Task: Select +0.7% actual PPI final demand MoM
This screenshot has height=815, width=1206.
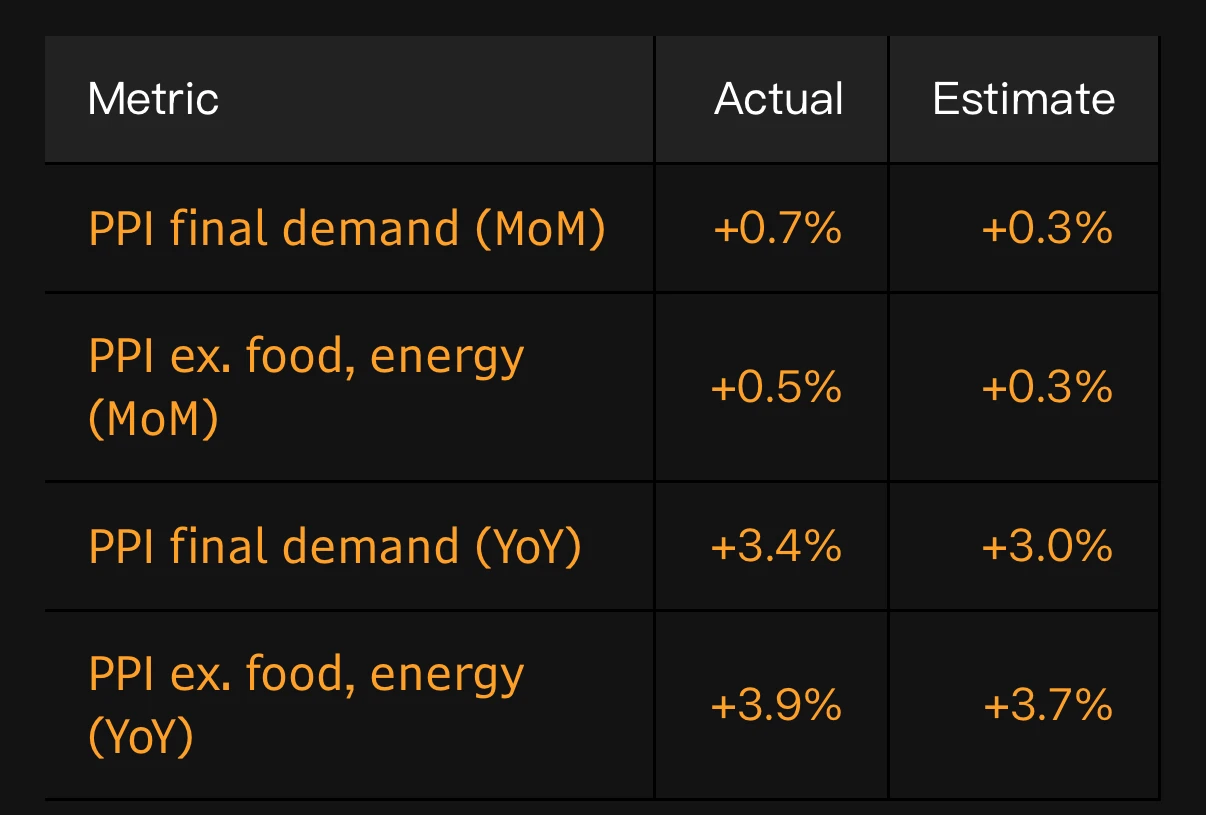Action: pos(777,229)
